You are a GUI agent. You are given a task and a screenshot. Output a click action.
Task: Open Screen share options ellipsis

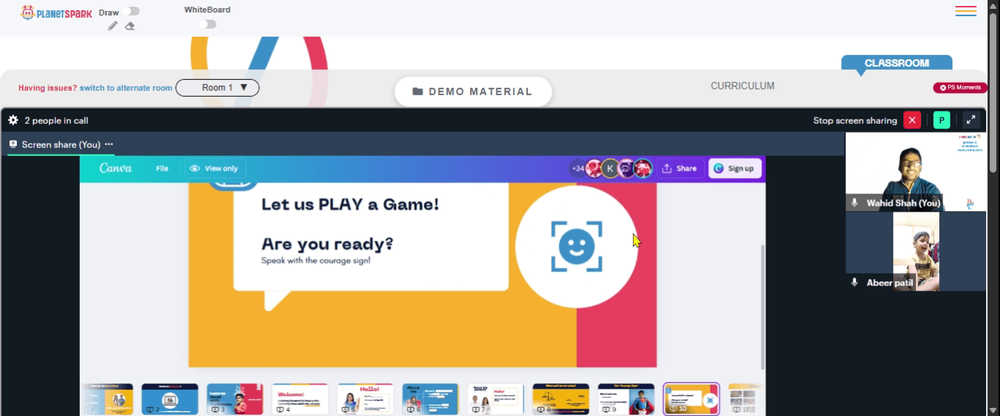pos(109,144)
